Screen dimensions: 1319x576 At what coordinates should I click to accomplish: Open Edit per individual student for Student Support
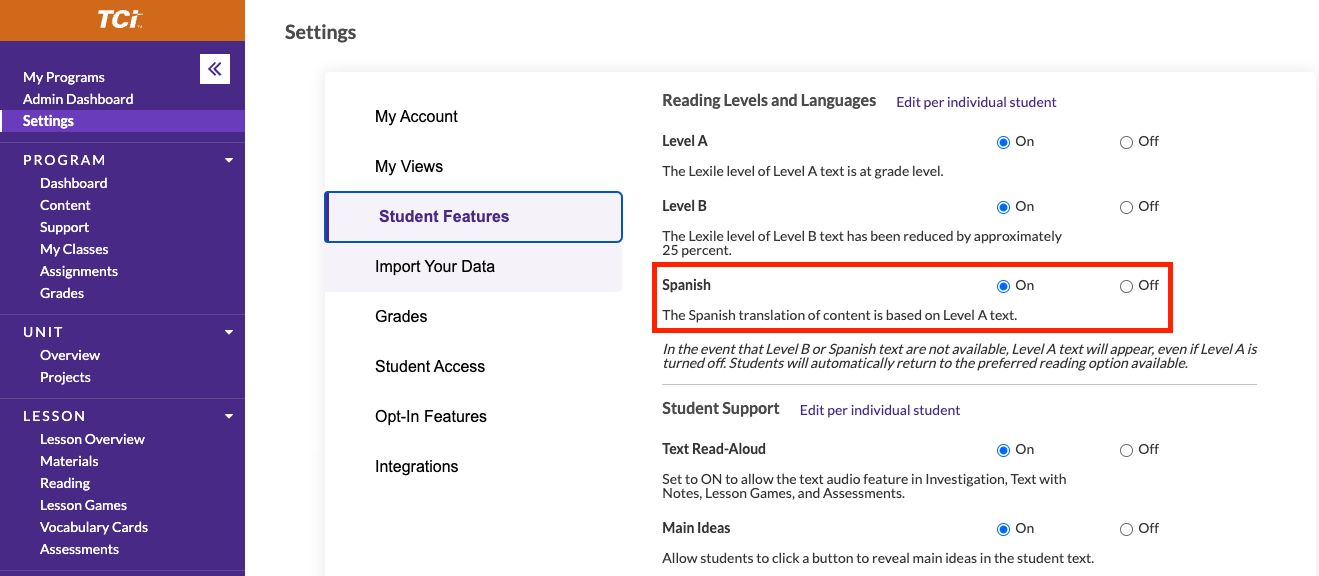click(x=879, y=409)
